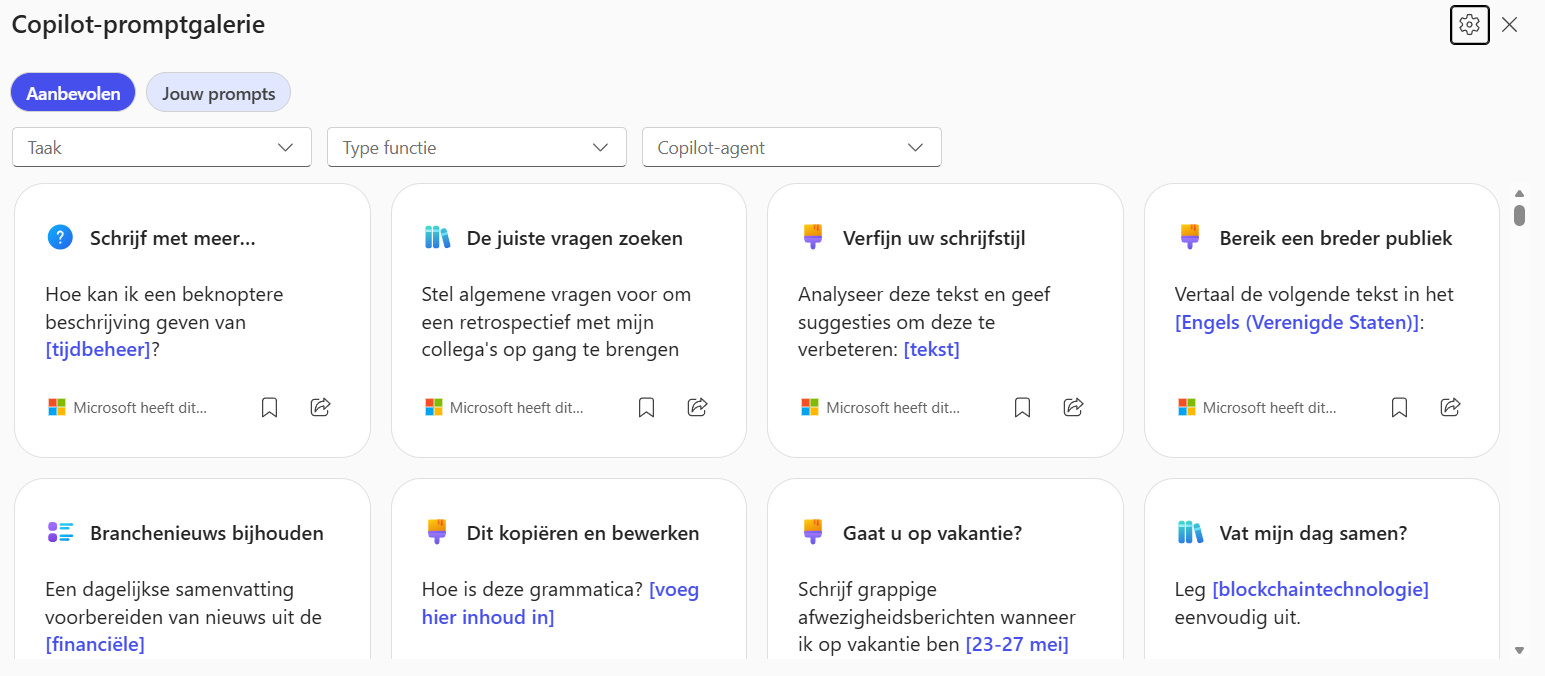Bookmark the 'De juiste vragen zoeken' prompt
1545x676 pixels.
tap(646, 407)
